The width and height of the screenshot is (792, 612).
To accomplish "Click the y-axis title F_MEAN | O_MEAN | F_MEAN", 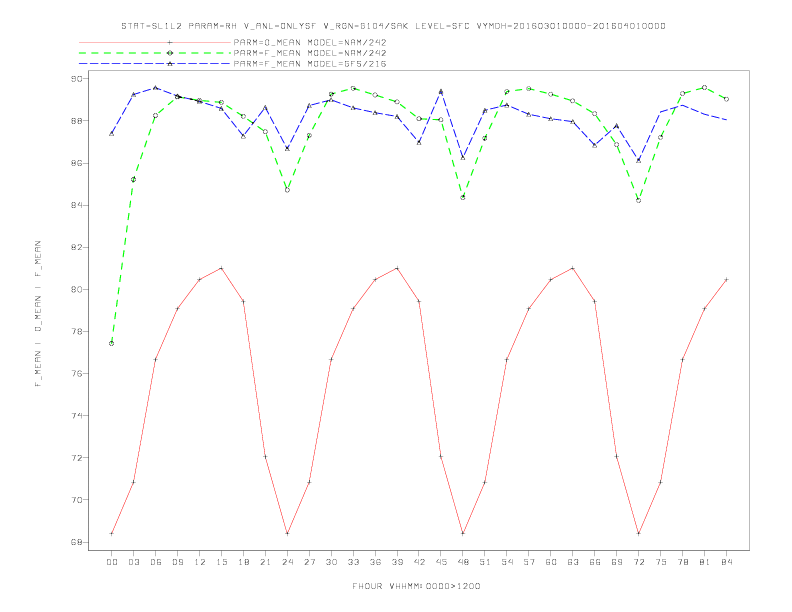I will 38,314.
